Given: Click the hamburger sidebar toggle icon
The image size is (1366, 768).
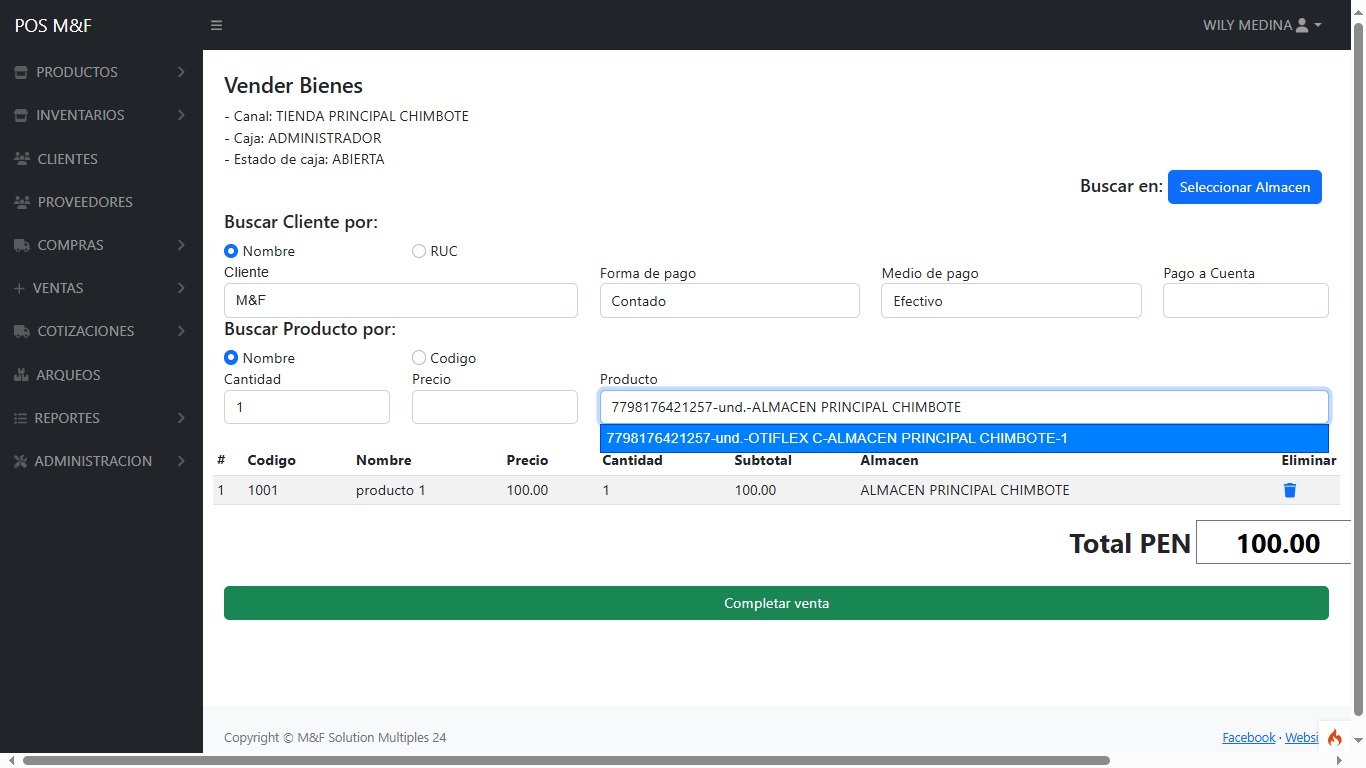Looking at the screenshot, I should tap(216, 25).
